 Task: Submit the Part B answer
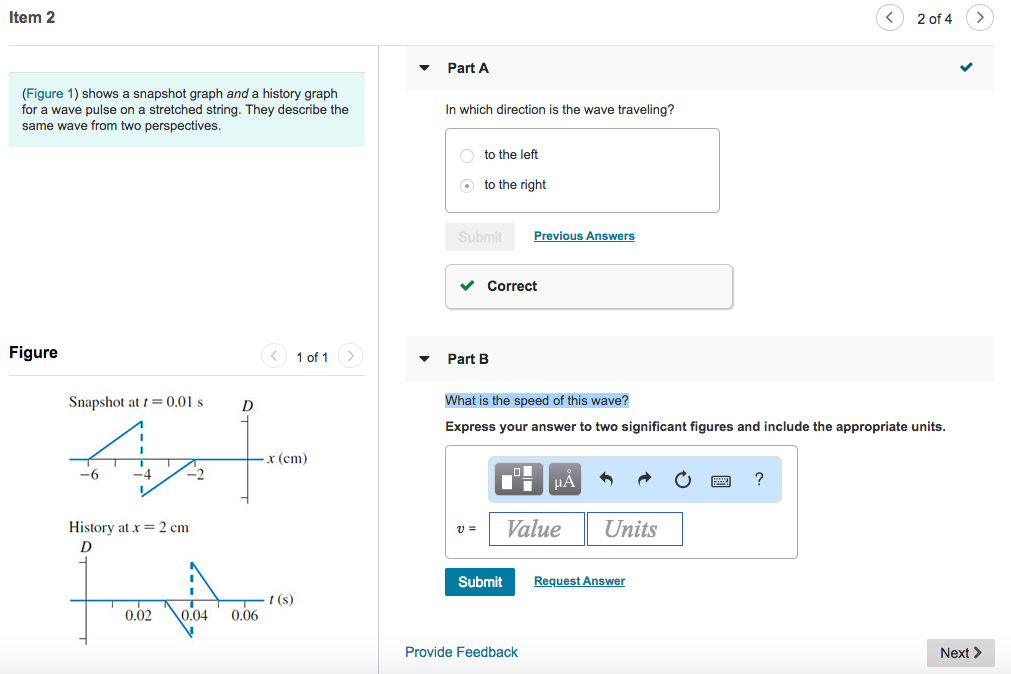coord(480,582)
